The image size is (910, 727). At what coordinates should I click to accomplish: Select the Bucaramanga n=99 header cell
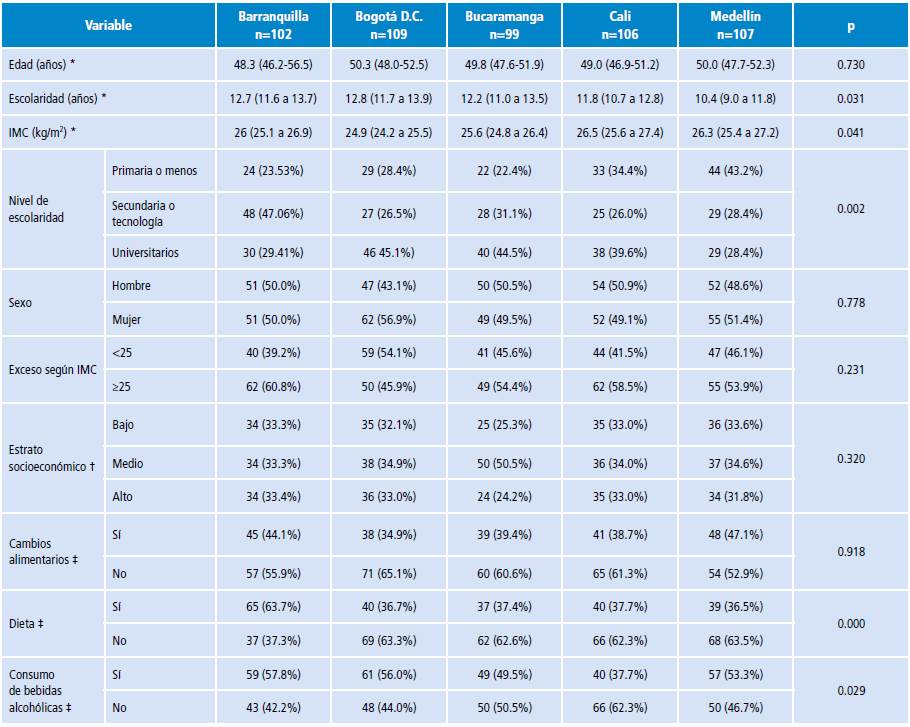504,25
